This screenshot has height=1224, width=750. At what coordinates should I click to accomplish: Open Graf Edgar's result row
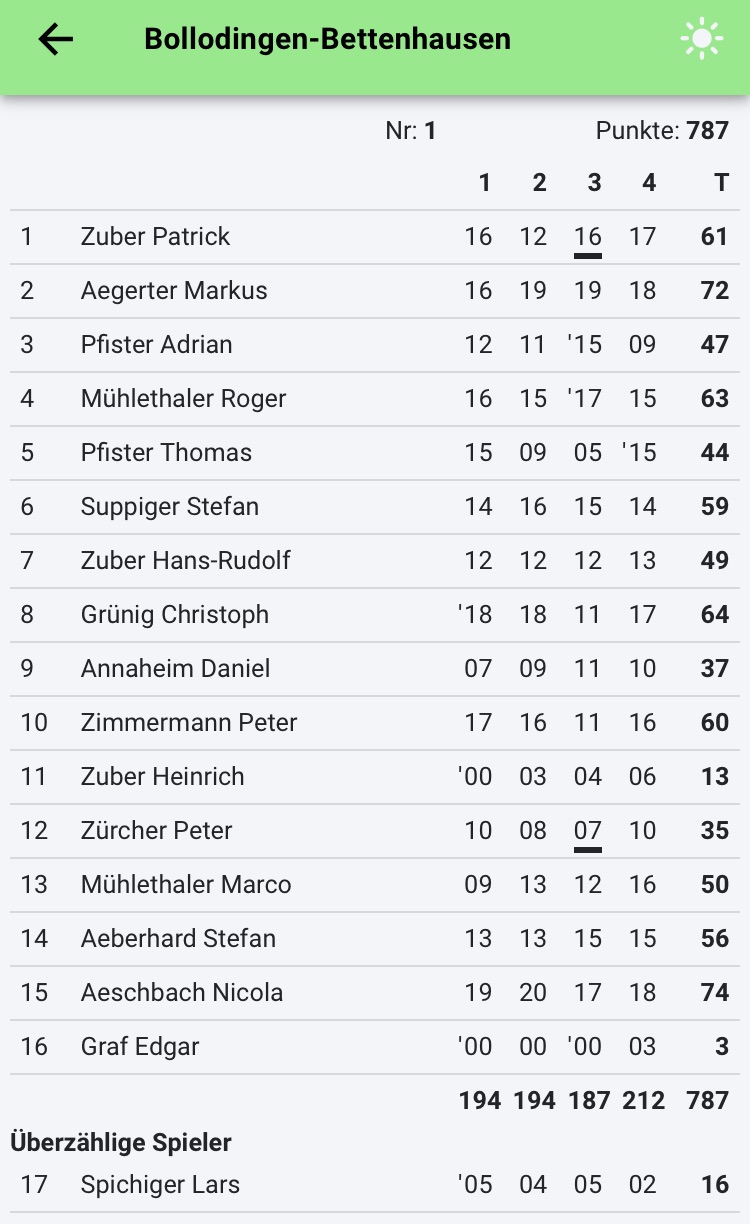pos(140,1047)
